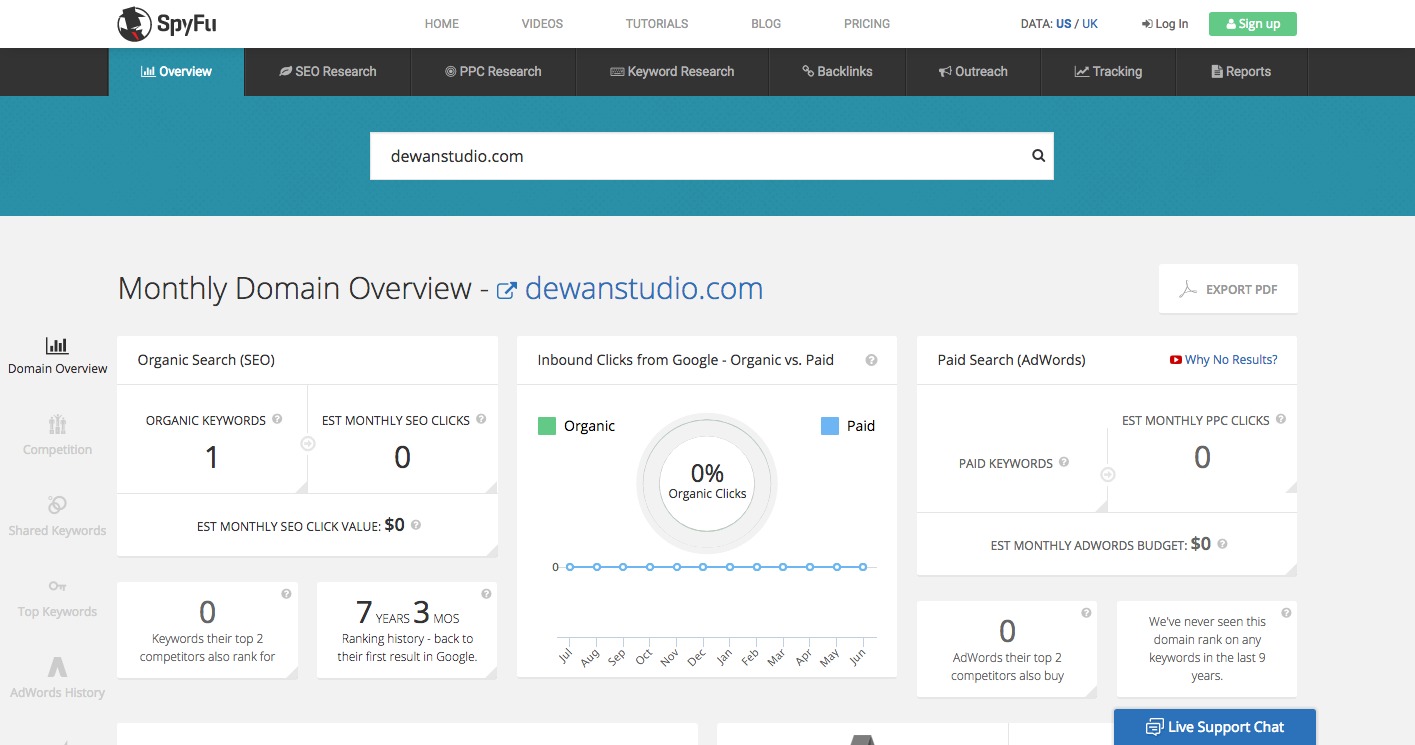Click help icon on AdWords competitors card
Image resolution: width=1415 pixels, height=745 pixels.
(x=1086, y=613)
